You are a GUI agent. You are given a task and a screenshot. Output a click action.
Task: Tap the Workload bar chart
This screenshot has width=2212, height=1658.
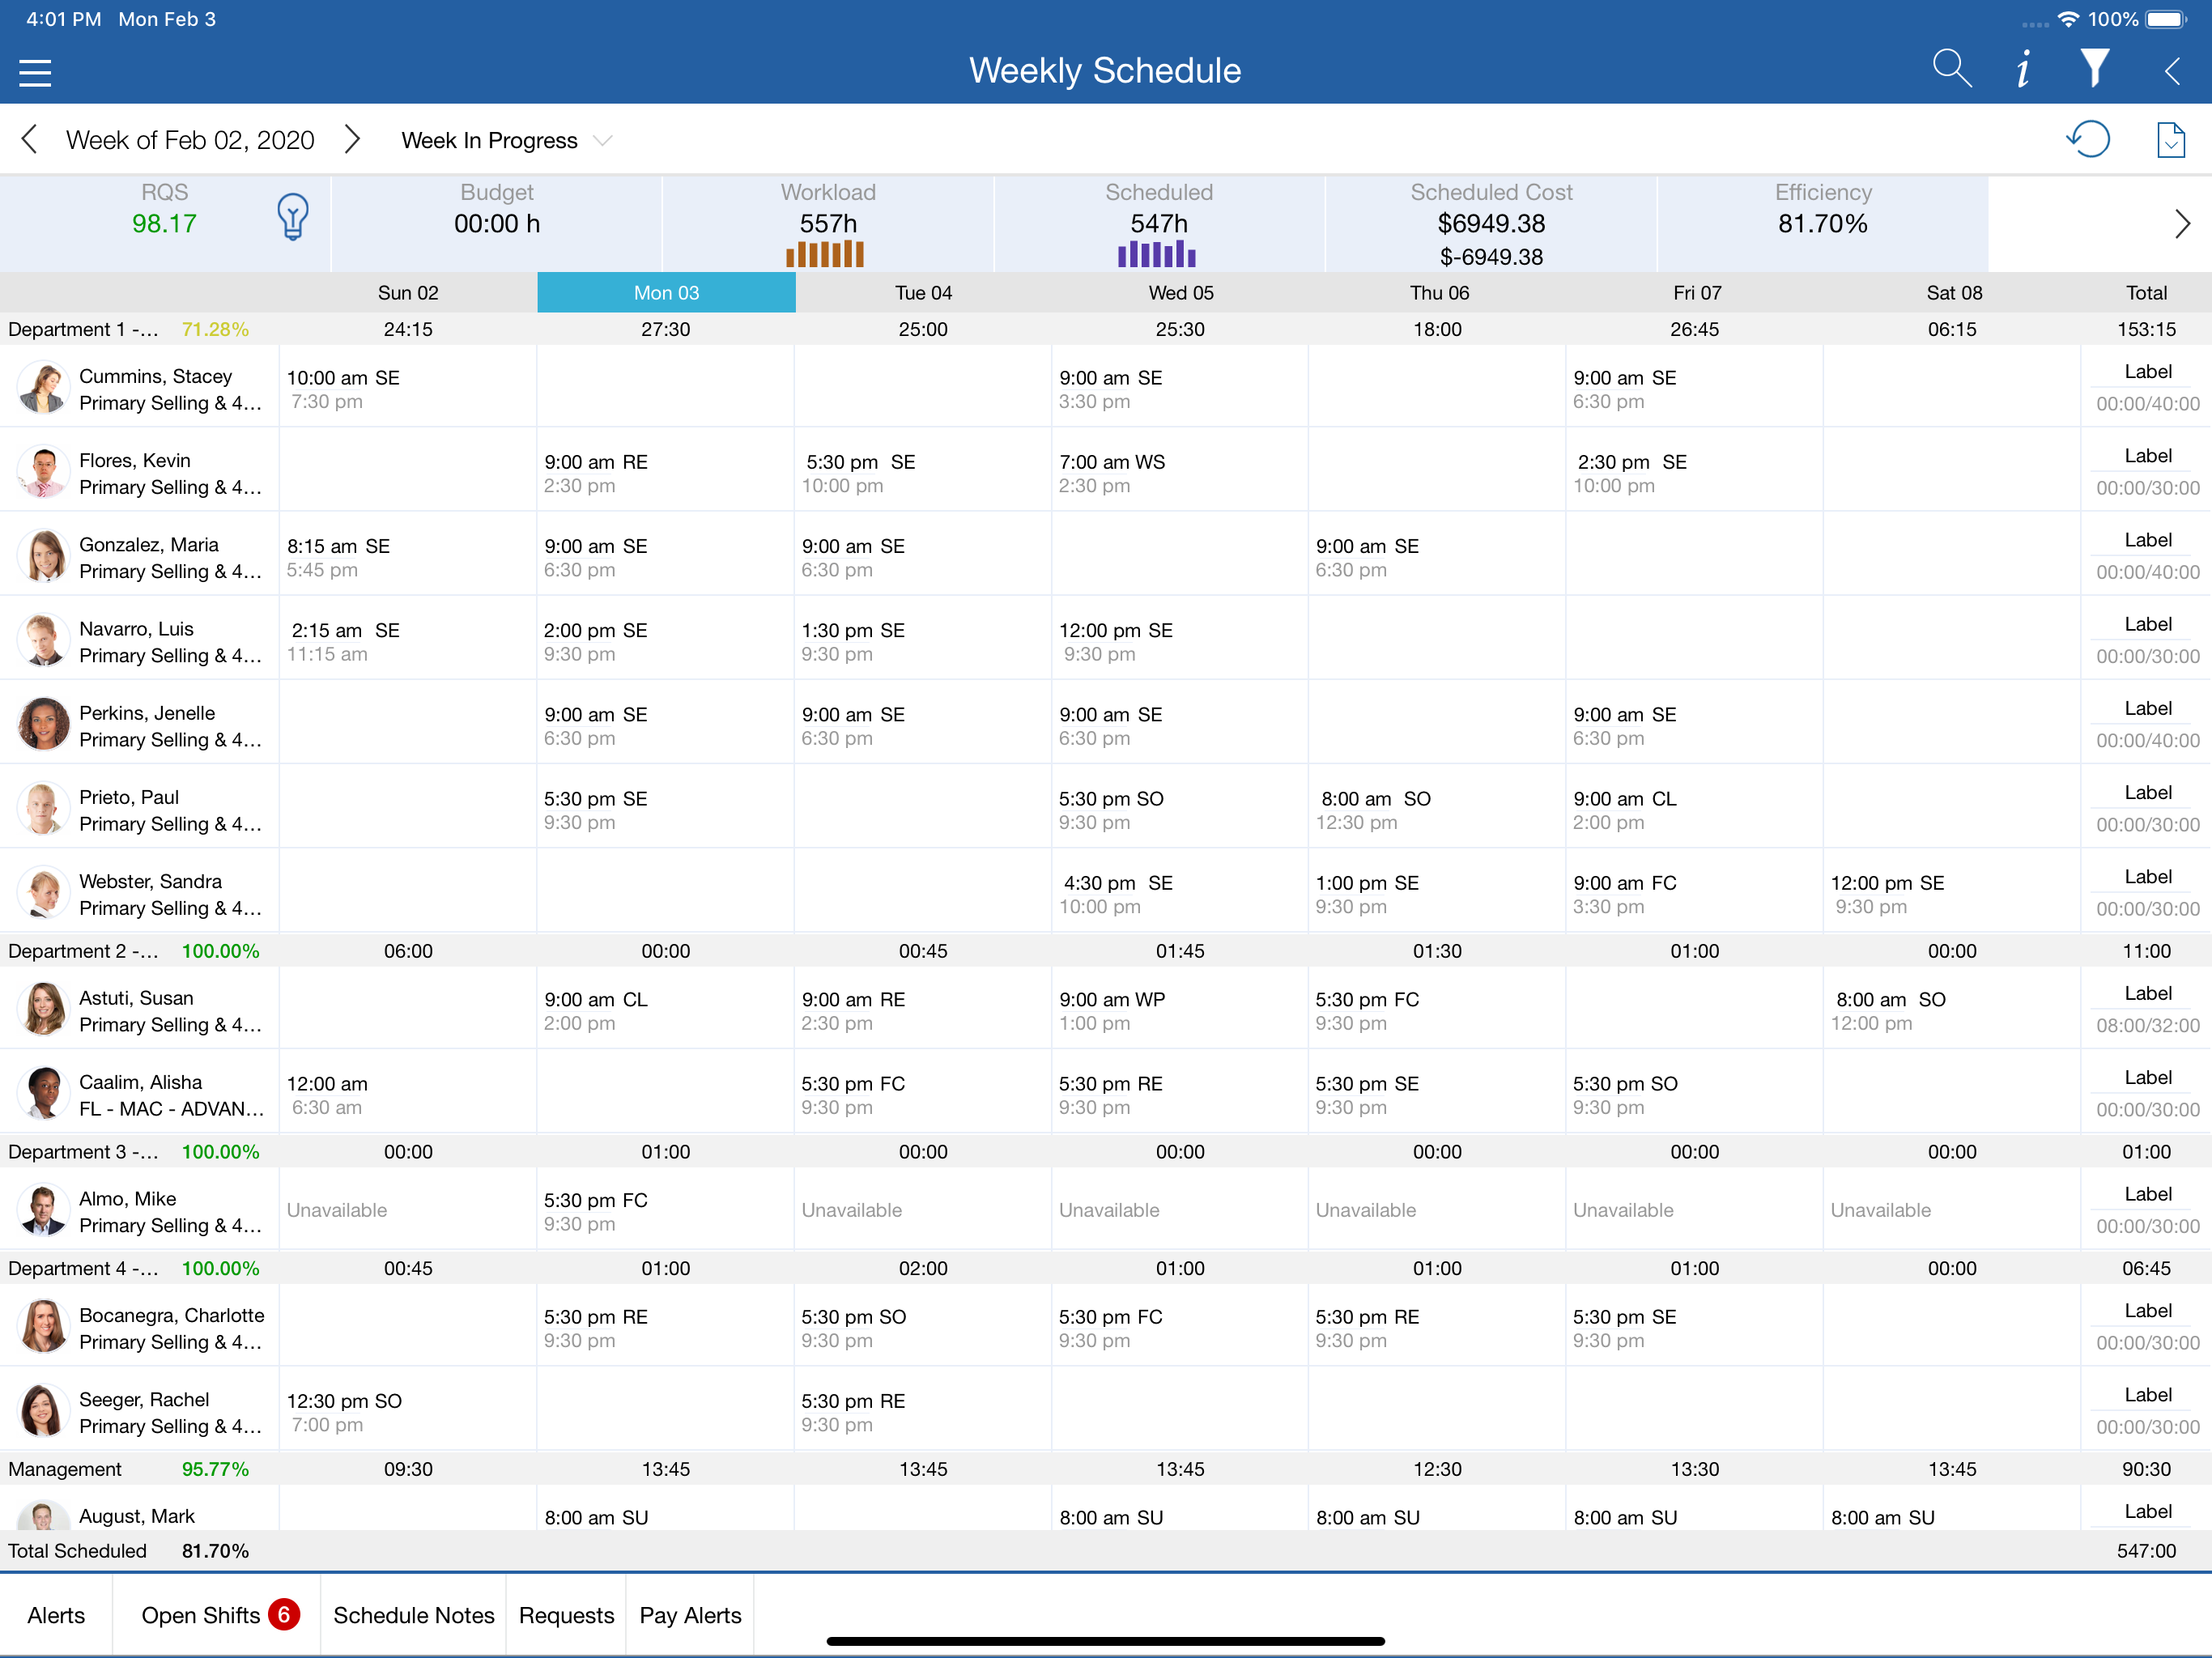[x=826, y=254]
